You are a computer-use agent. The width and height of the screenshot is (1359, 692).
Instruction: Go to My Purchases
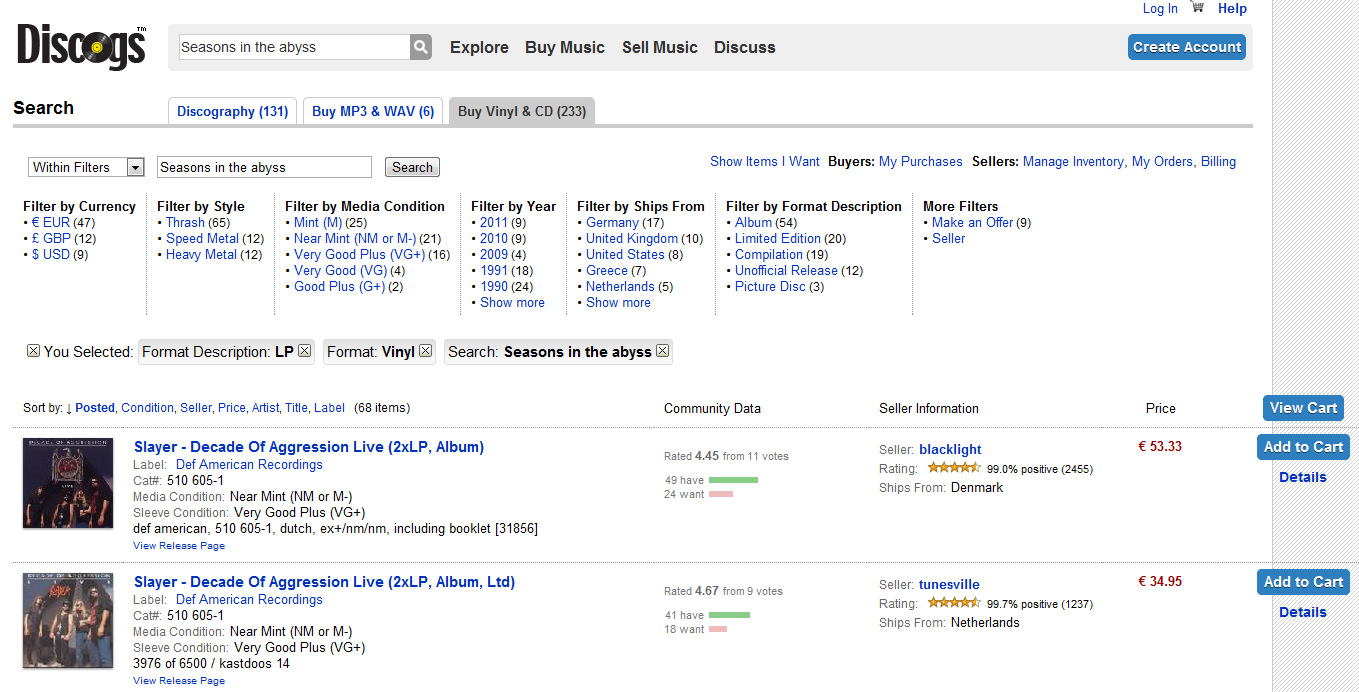[x=920, y=161]
